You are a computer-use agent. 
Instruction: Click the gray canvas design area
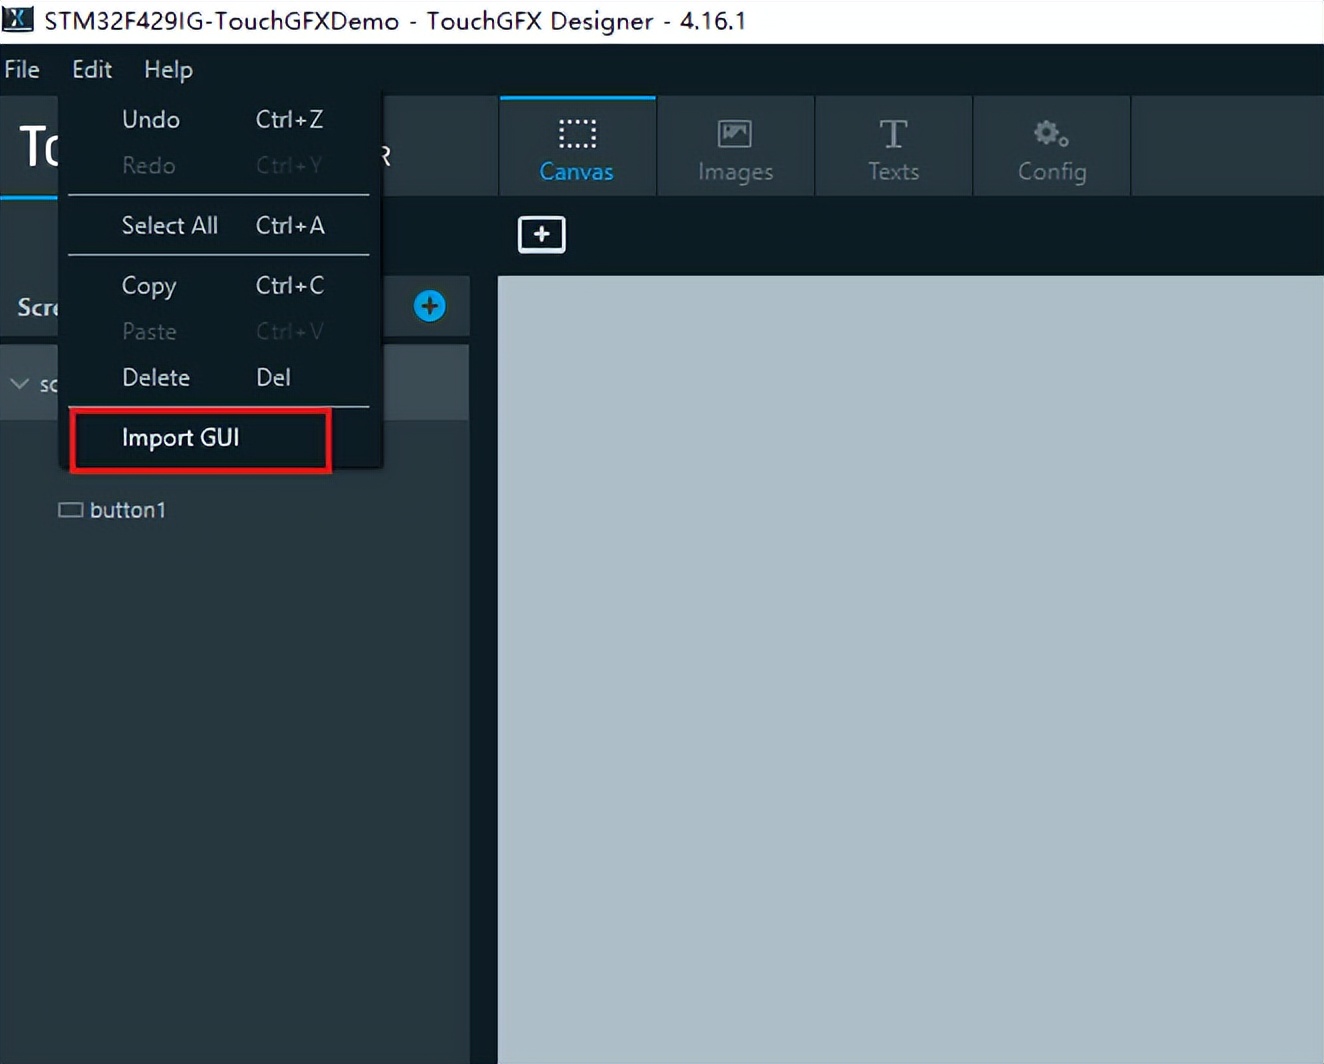tap(911, 670)
